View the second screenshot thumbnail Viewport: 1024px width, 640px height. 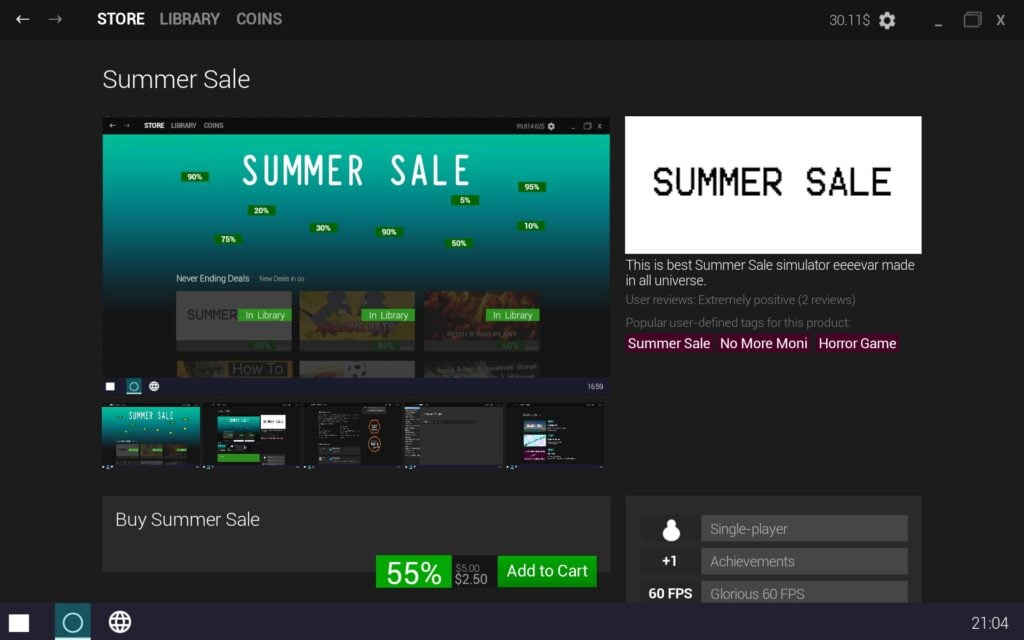point(252,436)
